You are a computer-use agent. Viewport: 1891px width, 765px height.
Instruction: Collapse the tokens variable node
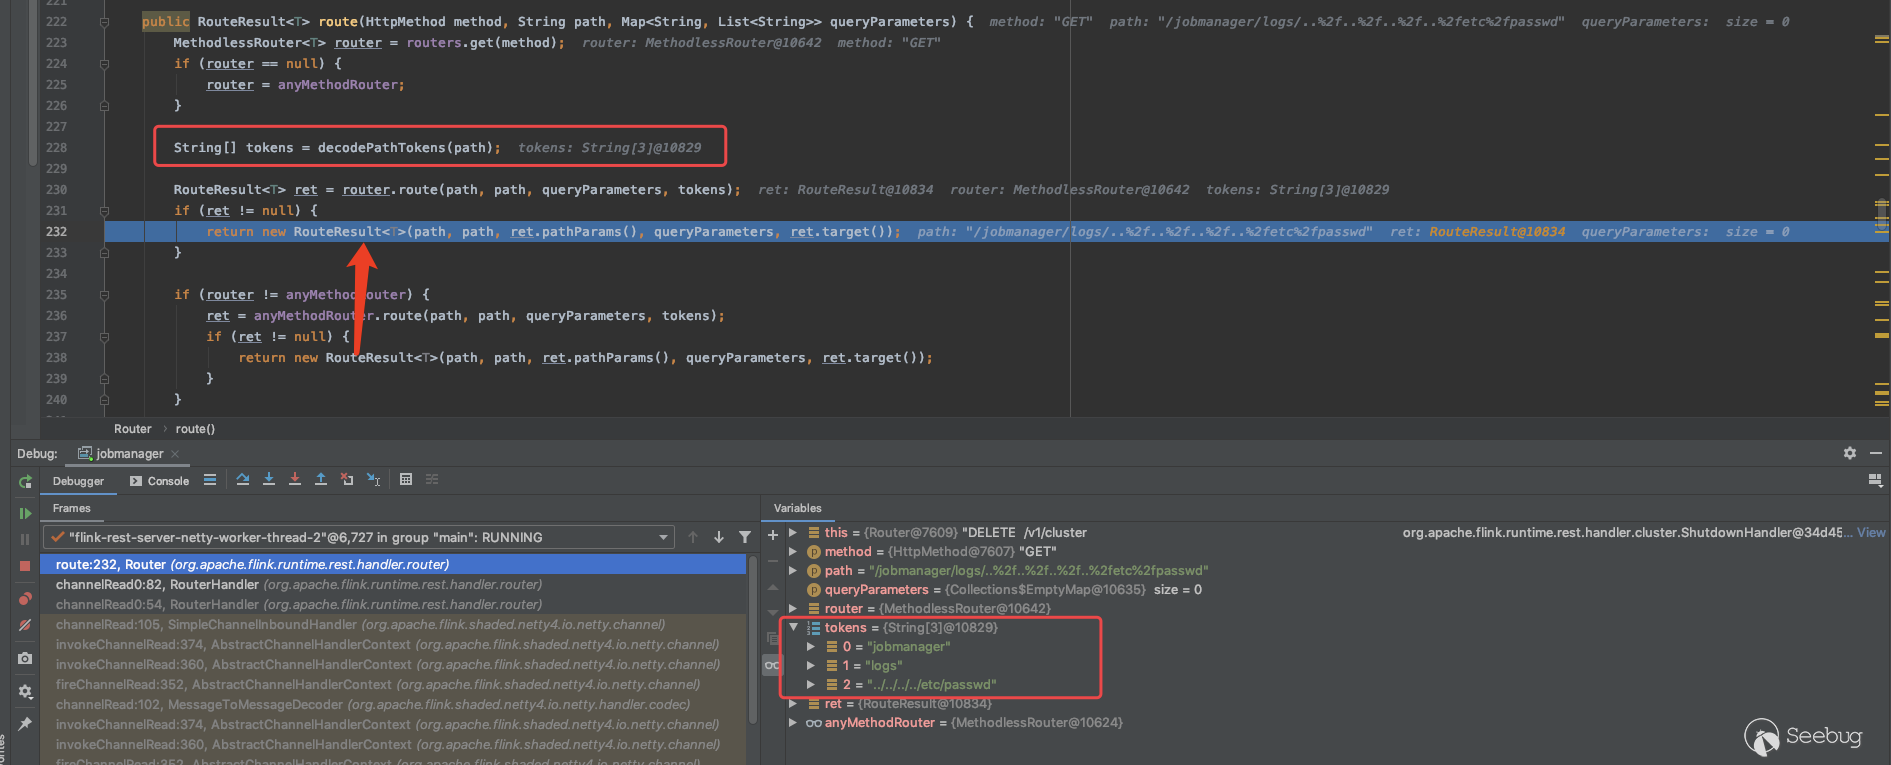point(794,628)
